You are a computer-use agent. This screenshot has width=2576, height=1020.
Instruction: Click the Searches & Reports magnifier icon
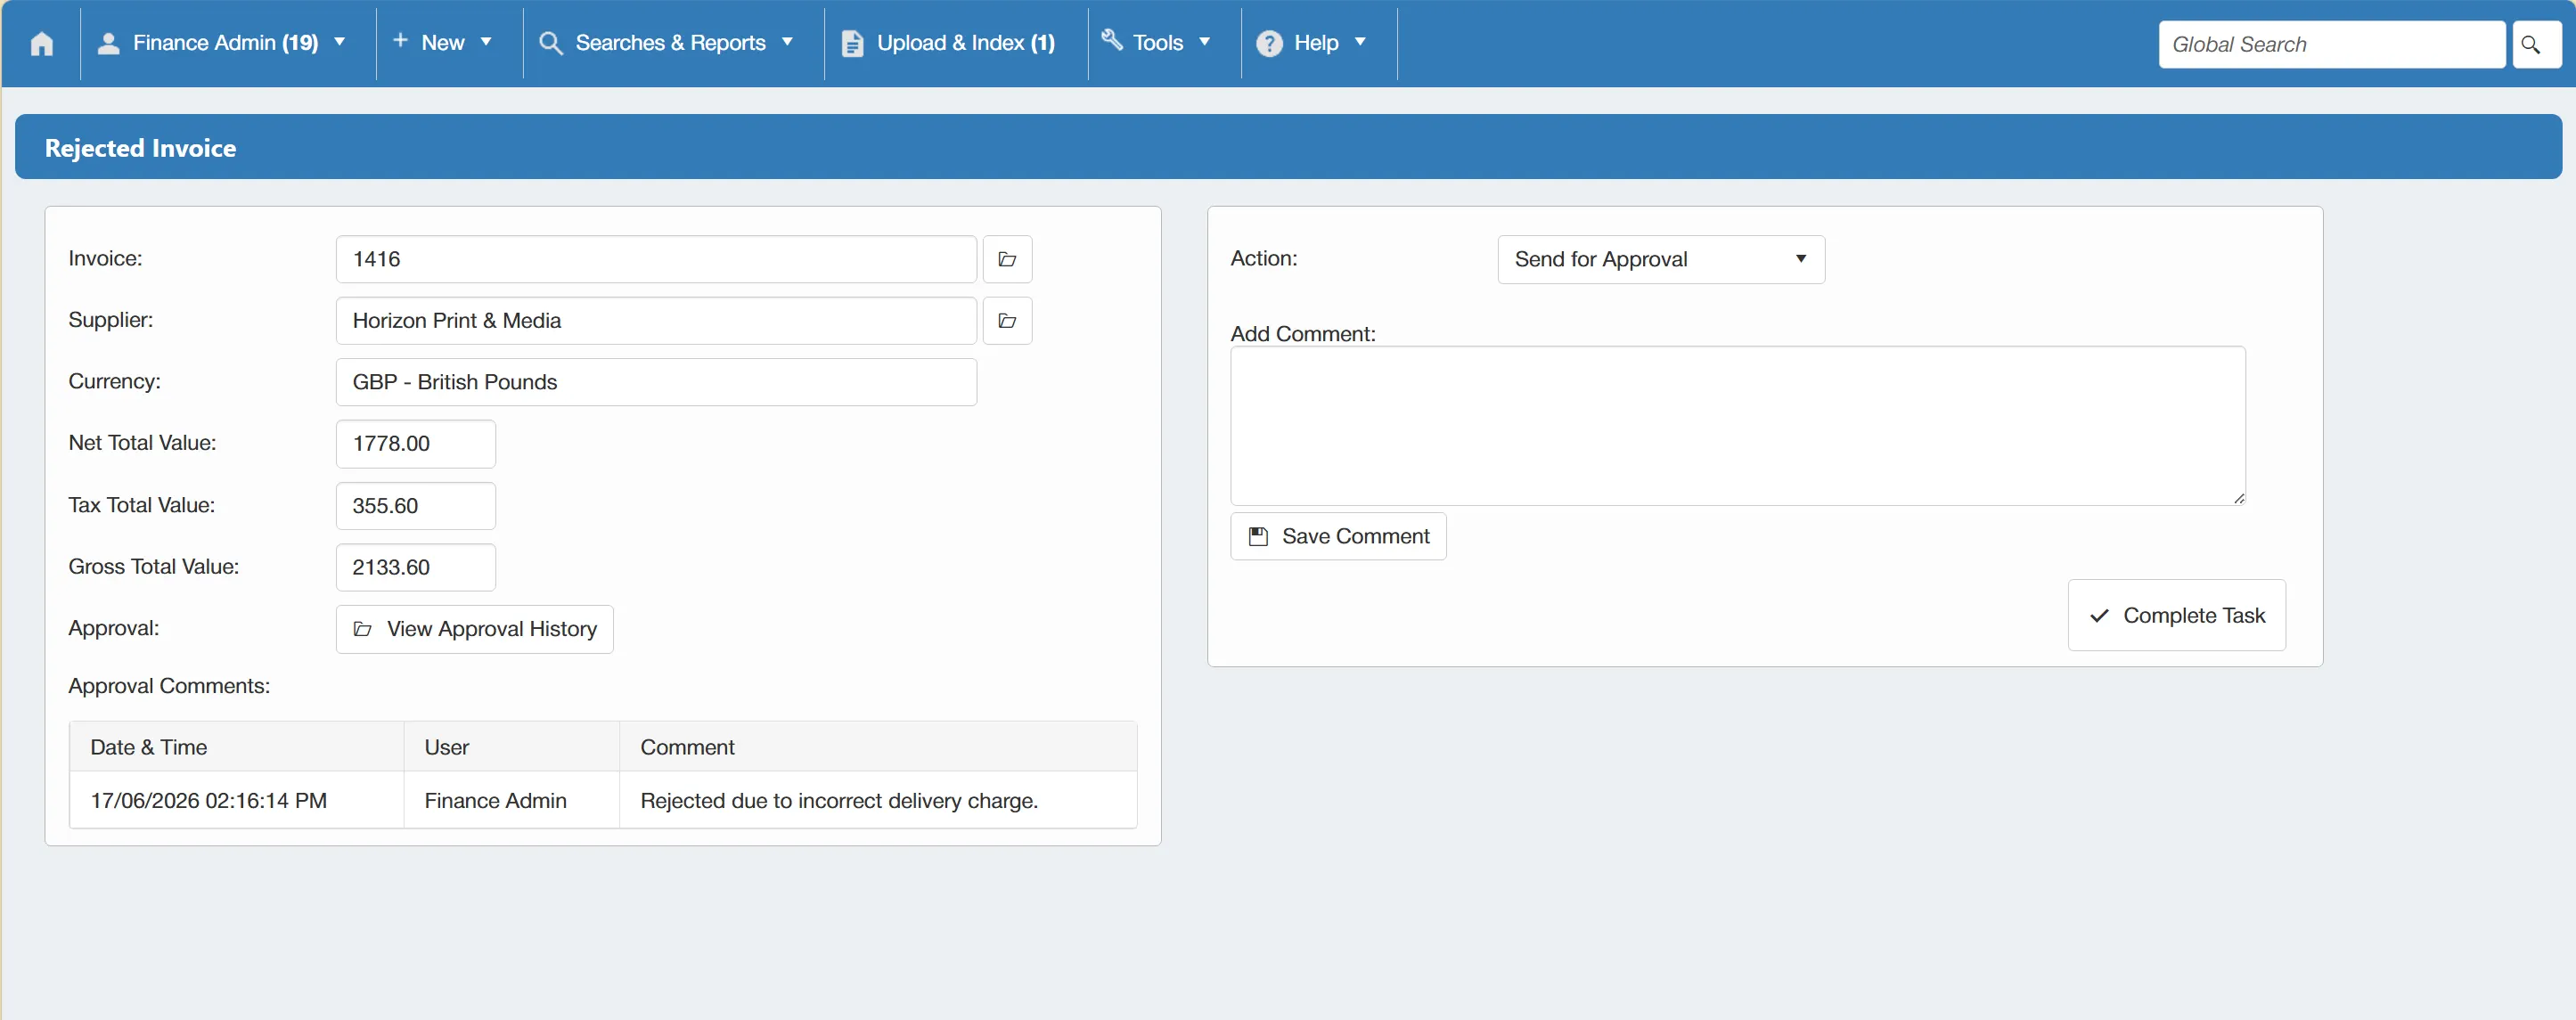(550, 43)
